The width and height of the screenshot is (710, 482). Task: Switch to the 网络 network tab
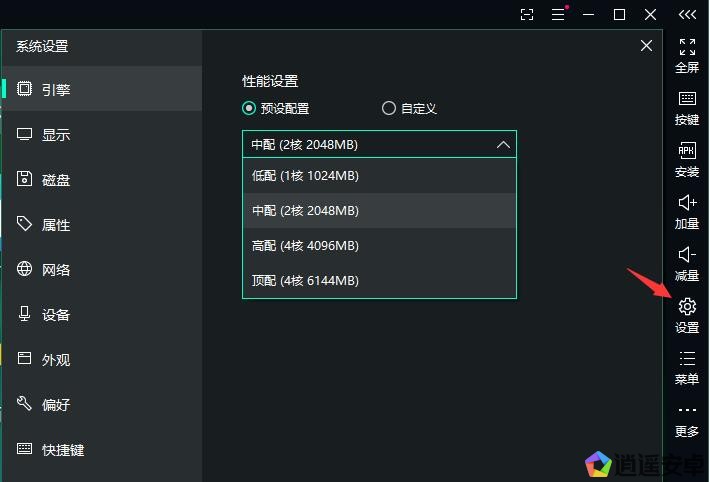[56, 270]
